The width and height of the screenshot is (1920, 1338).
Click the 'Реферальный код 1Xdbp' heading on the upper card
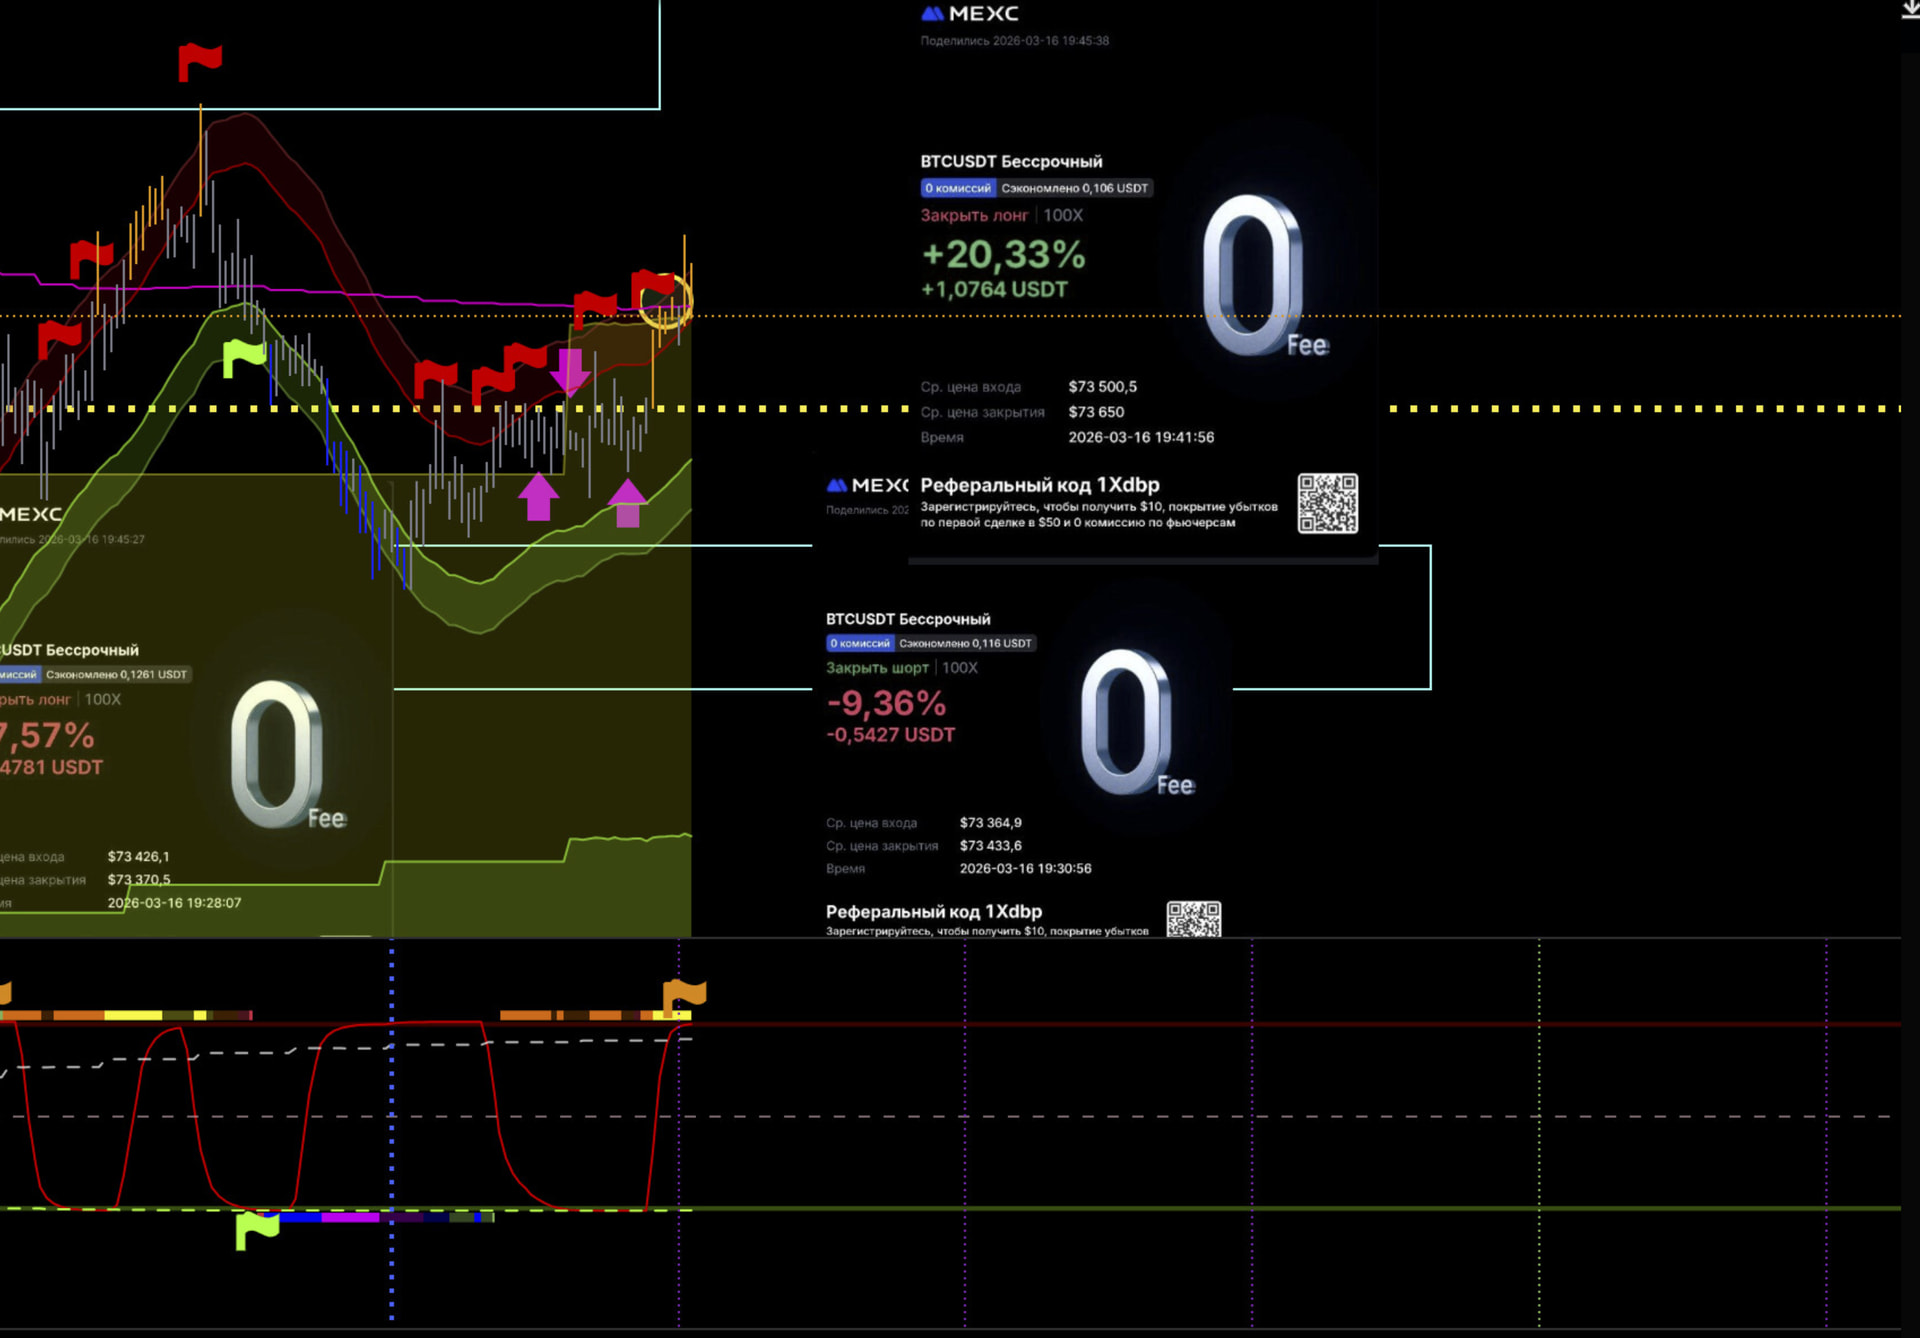(1039, 485)
